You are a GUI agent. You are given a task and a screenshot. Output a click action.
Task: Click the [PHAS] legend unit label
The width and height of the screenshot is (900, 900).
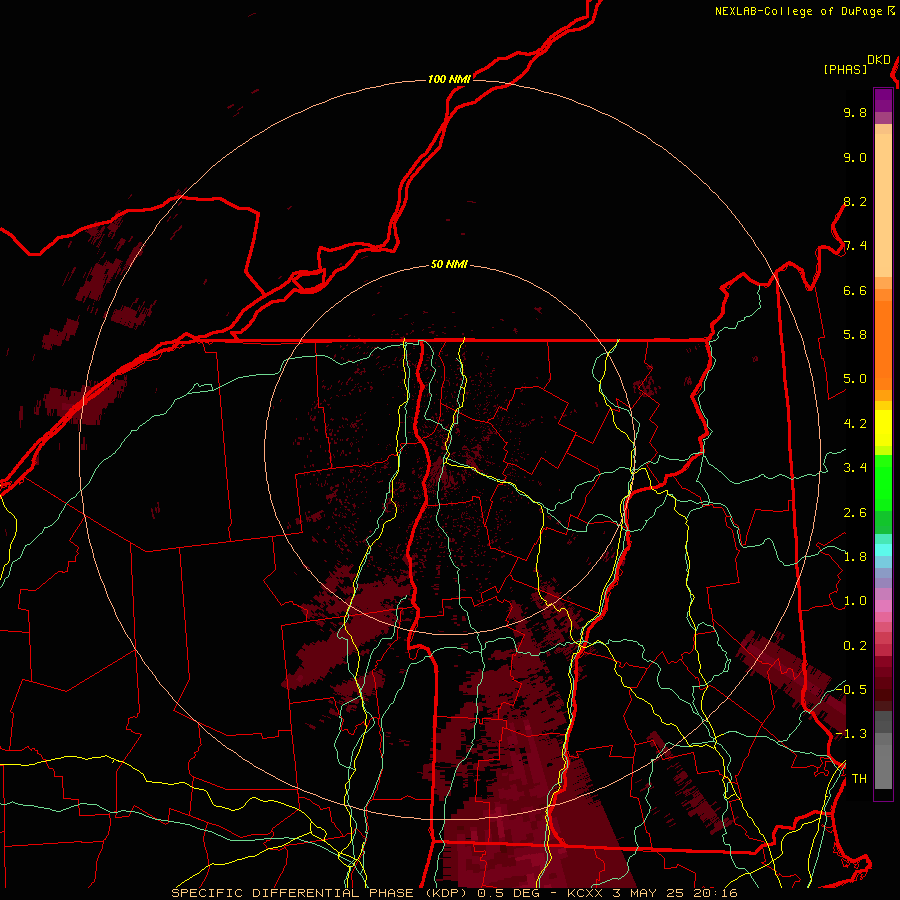[845, 69]
